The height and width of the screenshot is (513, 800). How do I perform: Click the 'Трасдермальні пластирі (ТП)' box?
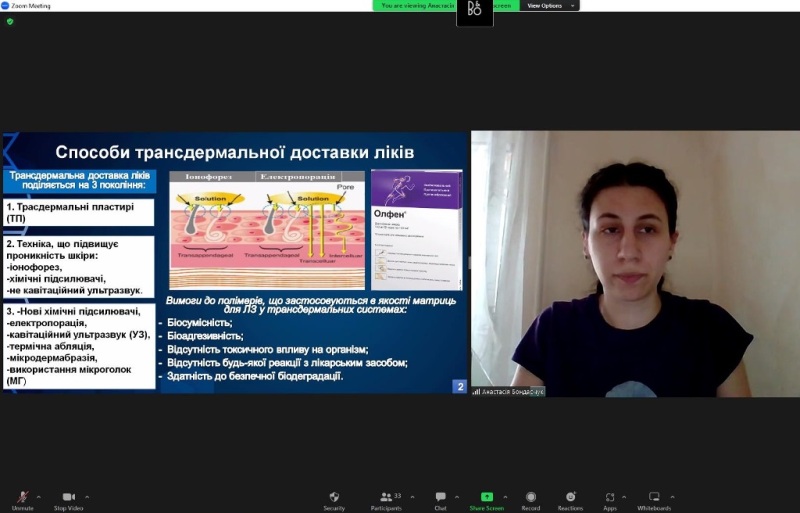pyautogui.click(x=79, y=212)
